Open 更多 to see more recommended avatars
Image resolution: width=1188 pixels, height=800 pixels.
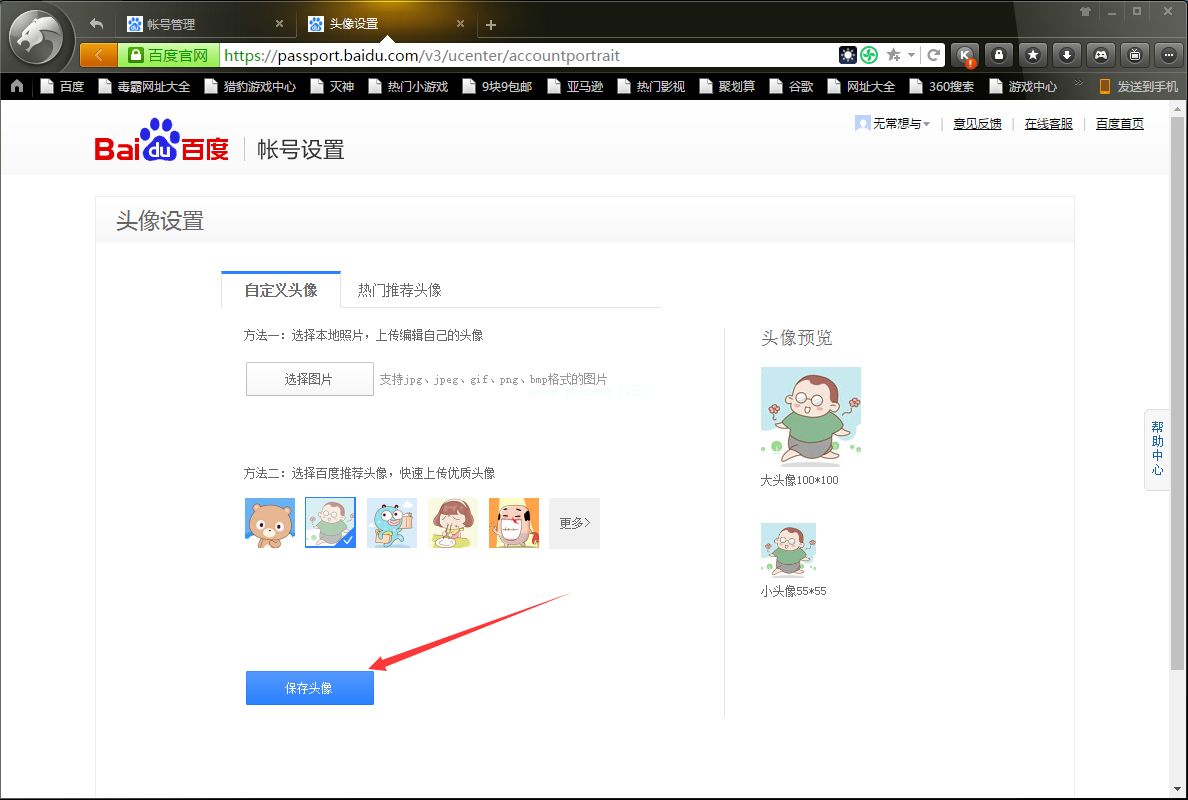pos(574,522)
